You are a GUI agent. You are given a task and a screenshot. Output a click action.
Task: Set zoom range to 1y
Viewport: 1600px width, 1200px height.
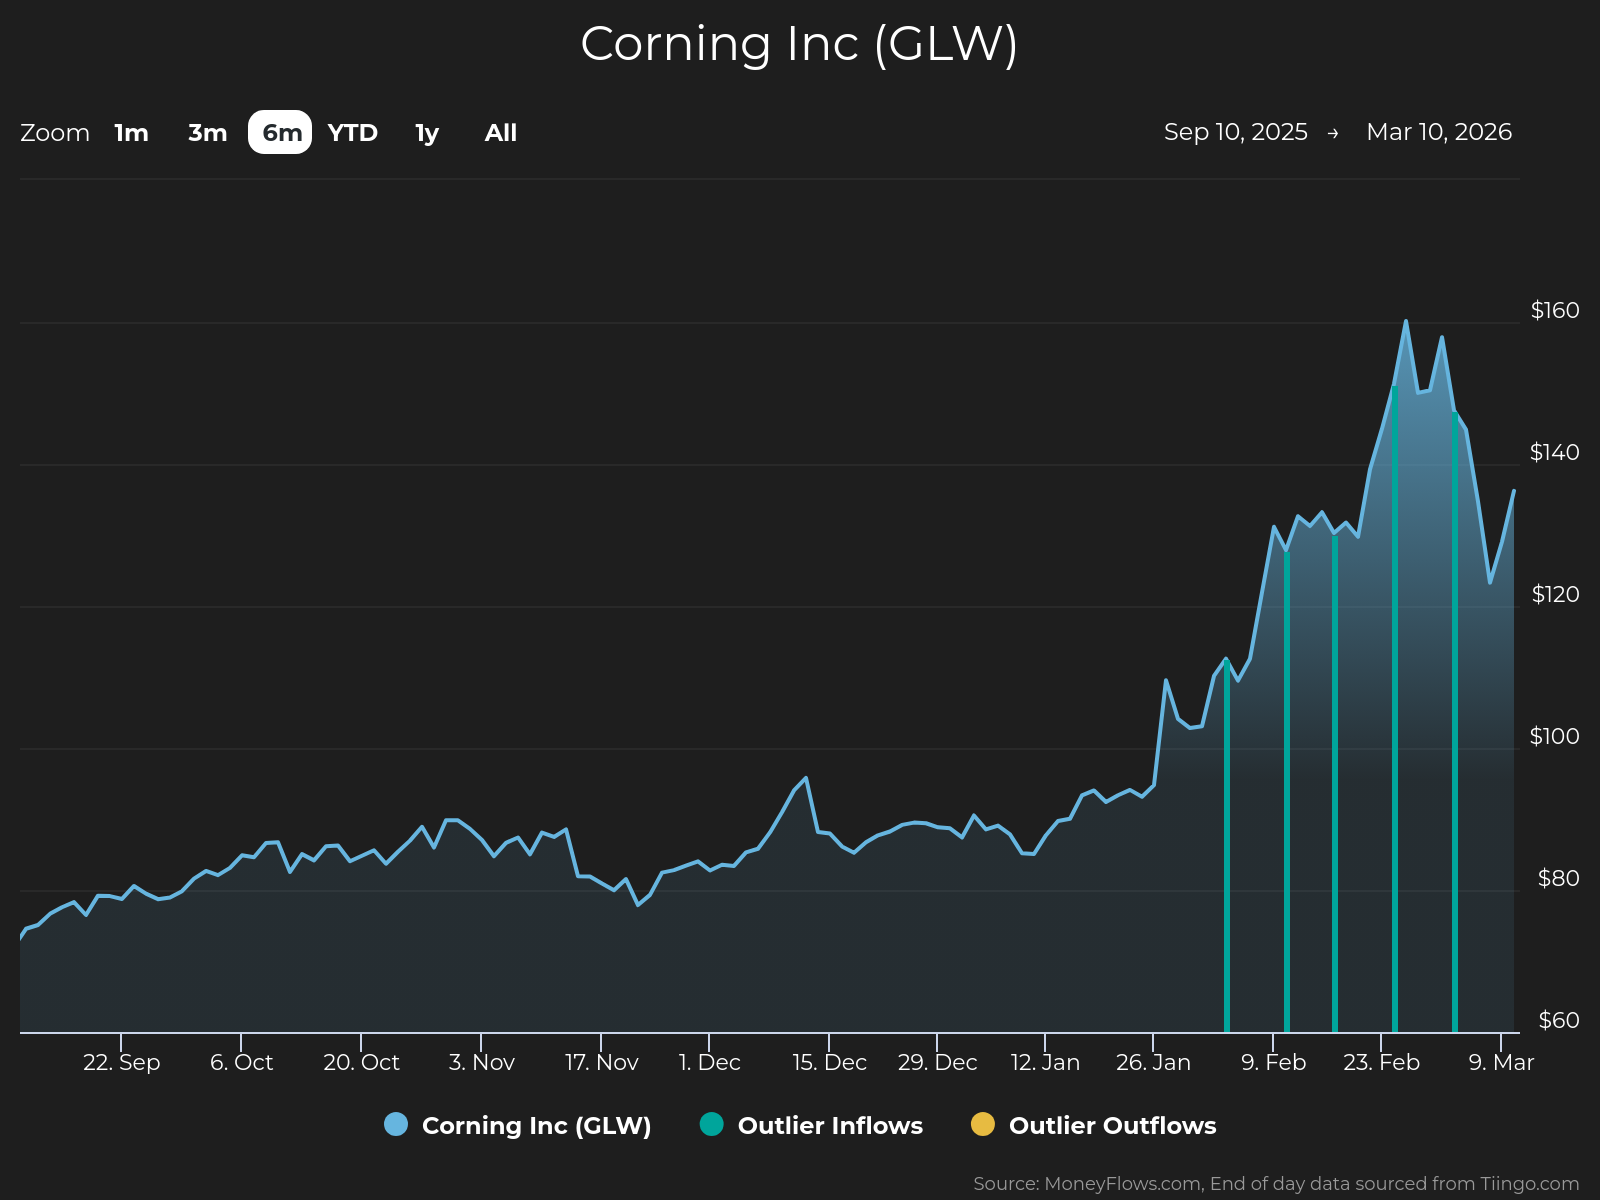[427, 133]
